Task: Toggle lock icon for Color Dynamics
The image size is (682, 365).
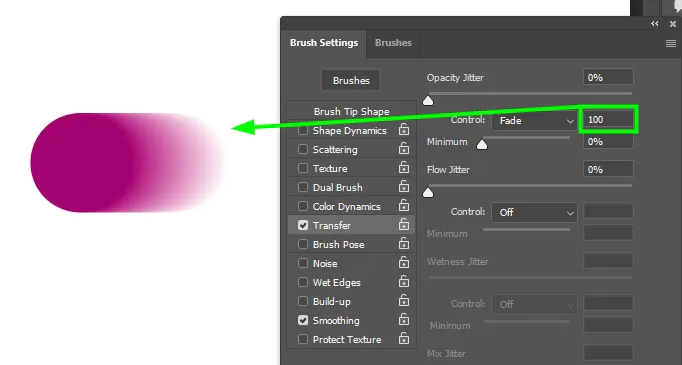Action: [404, 206]
